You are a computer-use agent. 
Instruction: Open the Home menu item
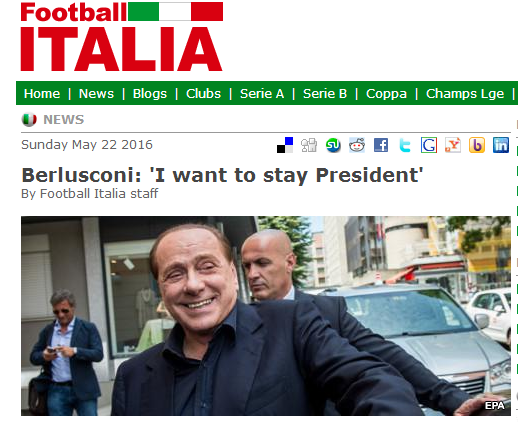tap(42, 94)
